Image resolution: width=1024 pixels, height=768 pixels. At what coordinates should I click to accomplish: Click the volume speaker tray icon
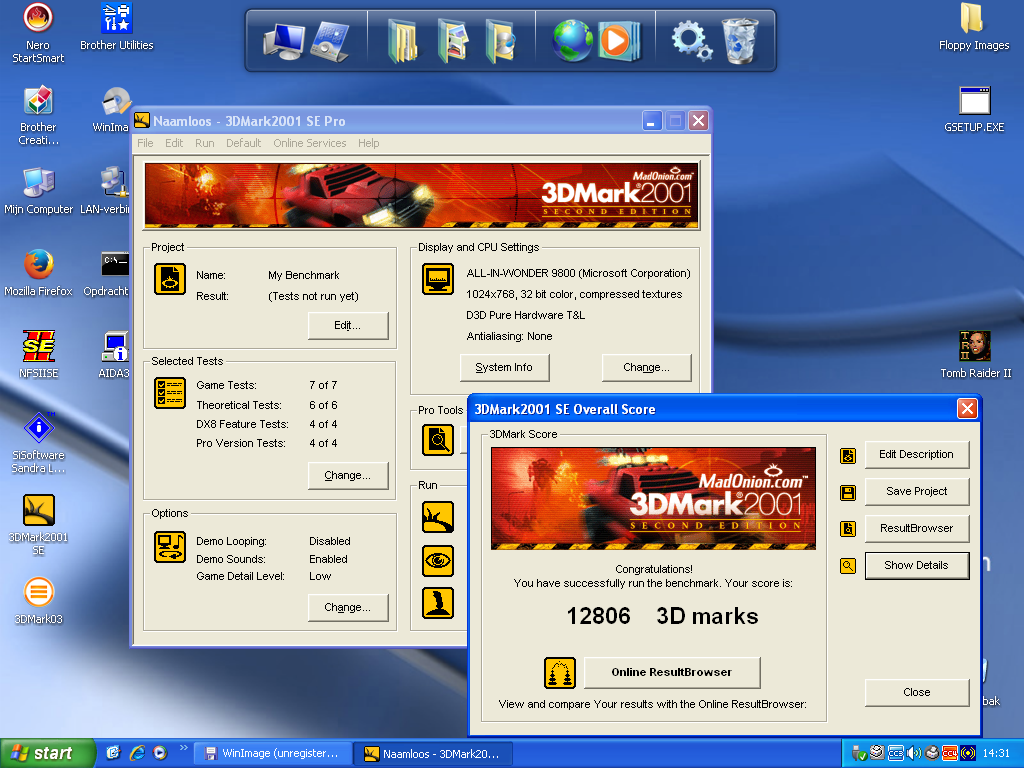pyautogui.click(x=914, y=754)
